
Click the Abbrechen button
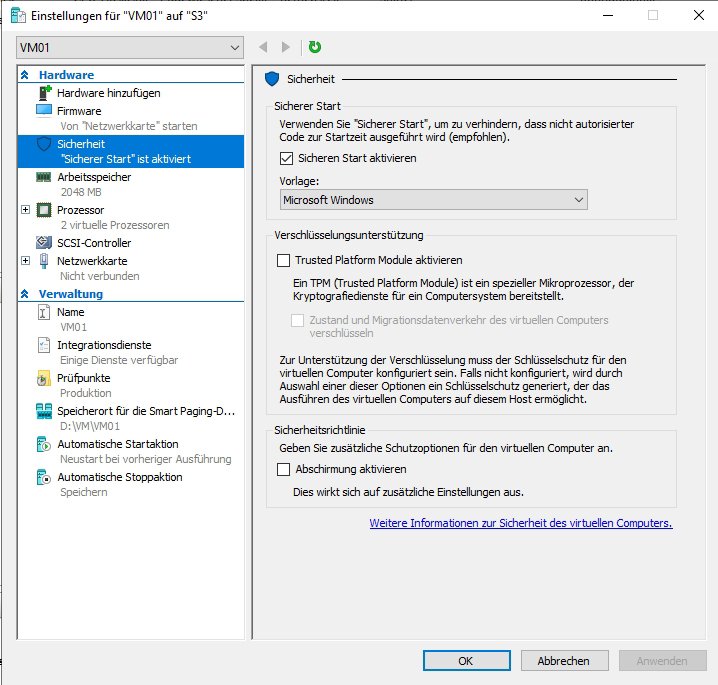coord(563,661)
